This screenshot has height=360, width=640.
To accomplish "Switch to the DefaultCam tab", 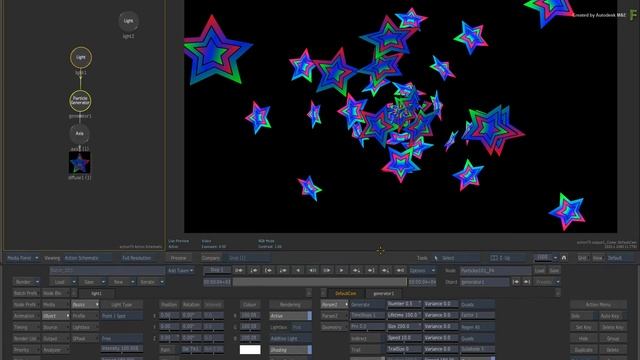I will click(x=345, y=293).
